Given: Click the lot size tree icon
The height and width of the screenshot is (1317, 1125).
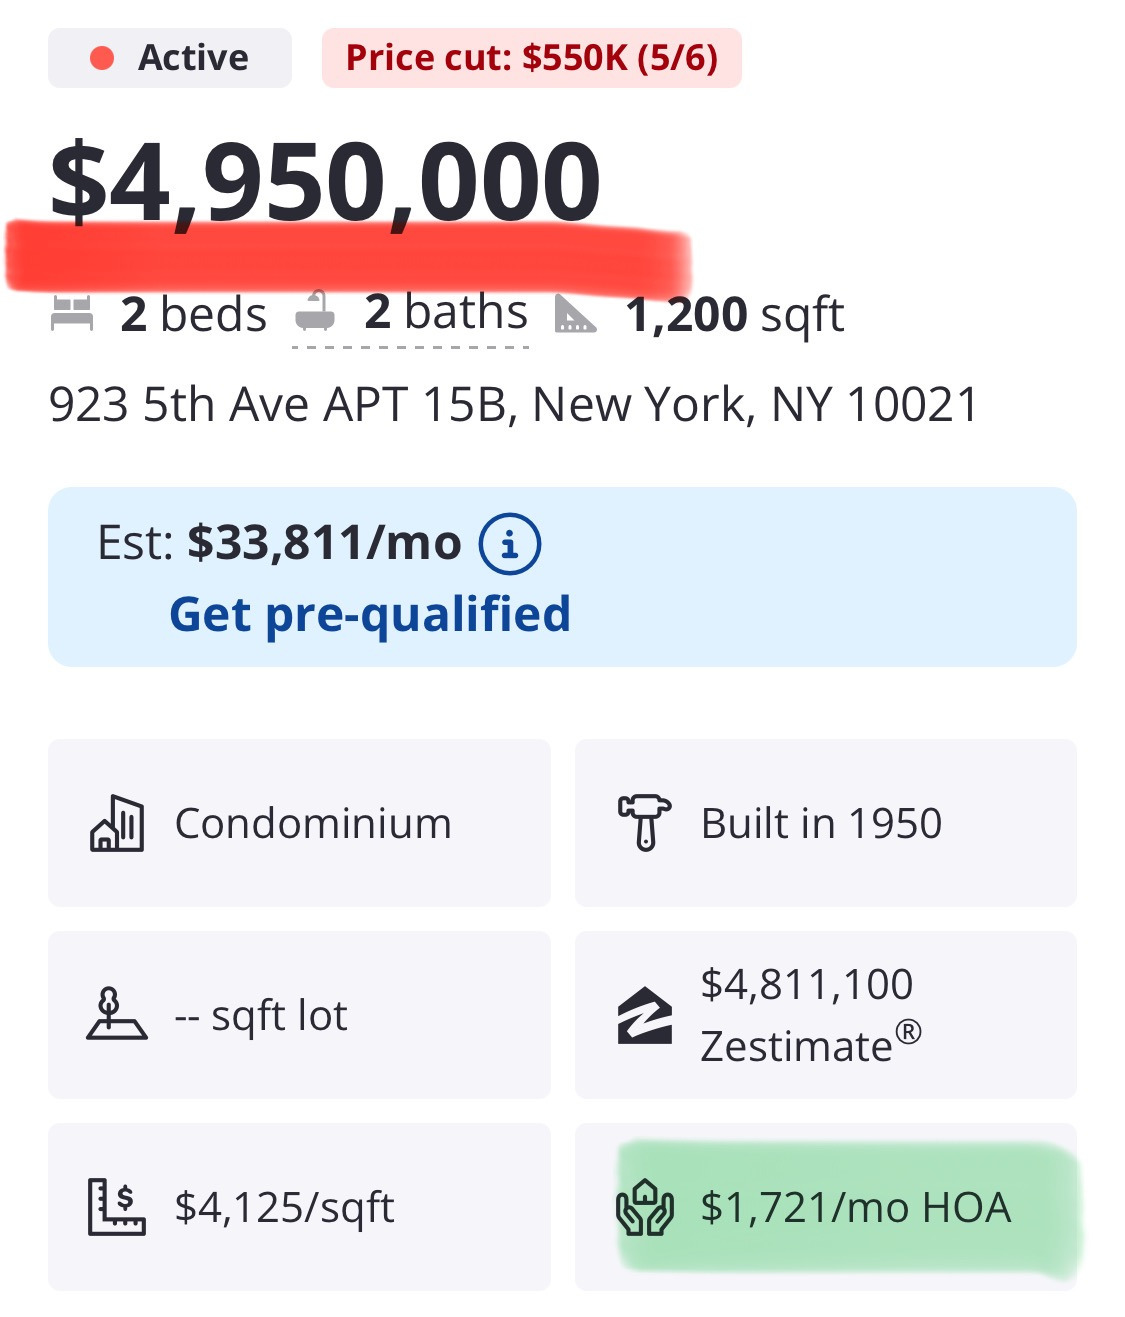Looking at the screenshot, I should point(116,1015).
